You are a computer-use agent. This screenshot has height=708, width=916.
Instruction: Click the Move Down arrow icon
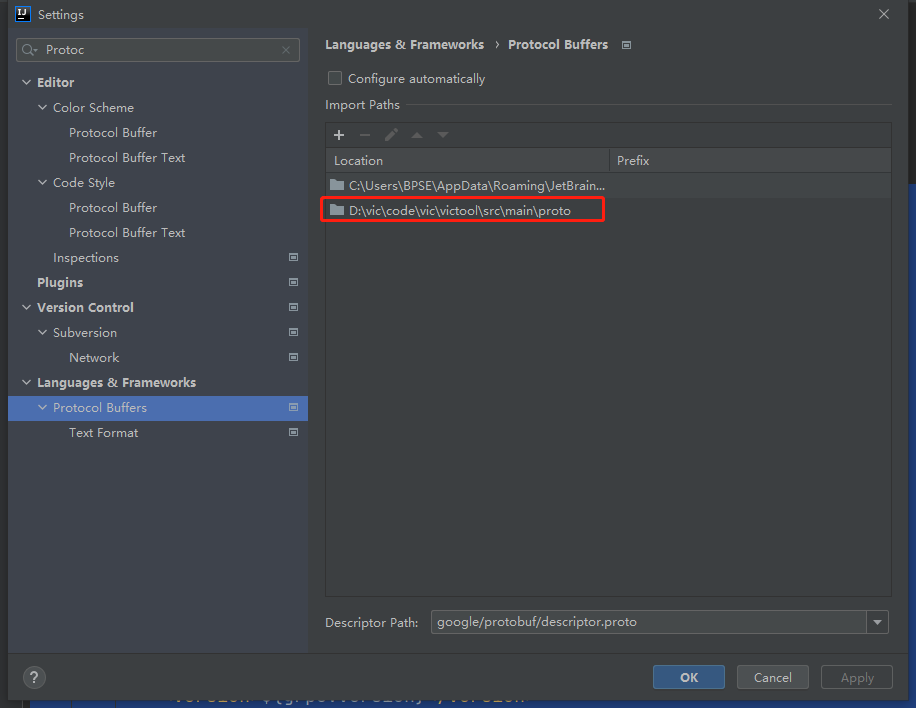click(443, 136)
